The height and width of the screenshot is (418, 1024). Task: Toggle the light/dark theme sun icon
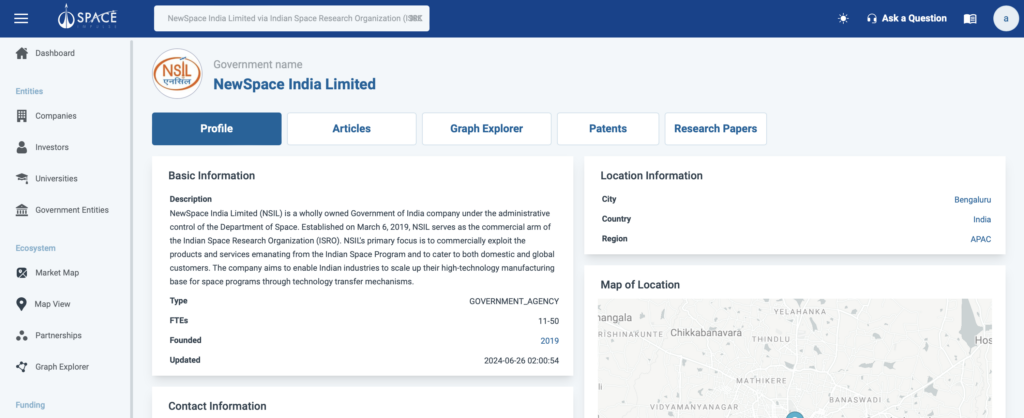(x=843, y=18)
